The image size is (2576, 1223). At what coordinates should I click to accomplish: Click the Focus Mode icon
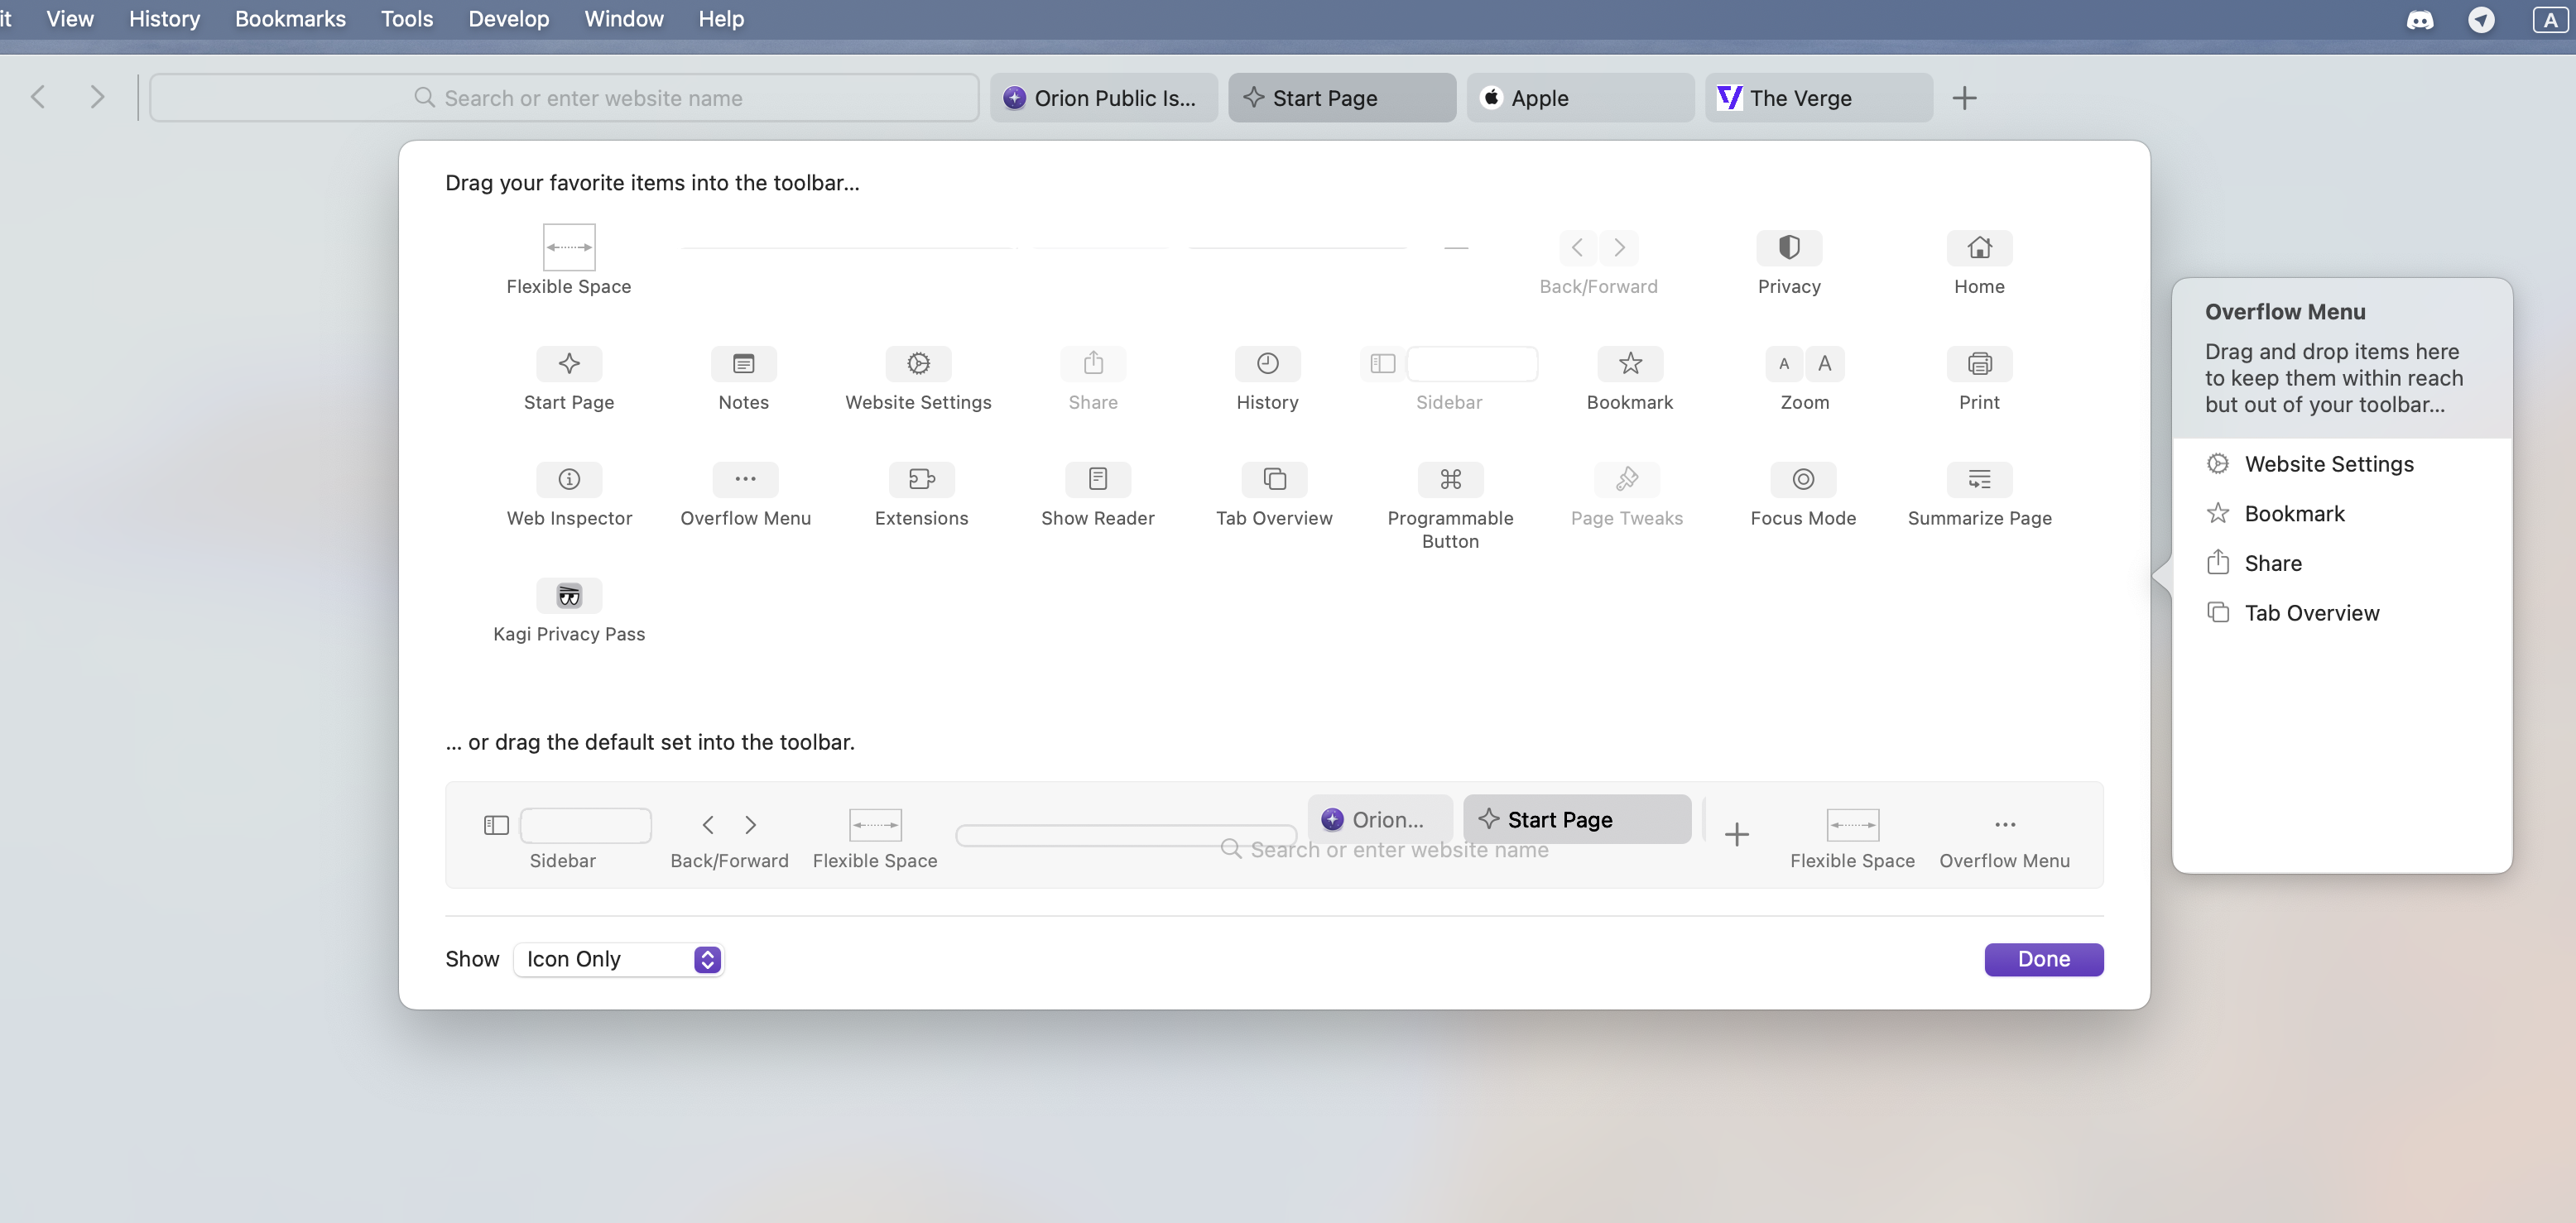click(x=1802, y=479)
